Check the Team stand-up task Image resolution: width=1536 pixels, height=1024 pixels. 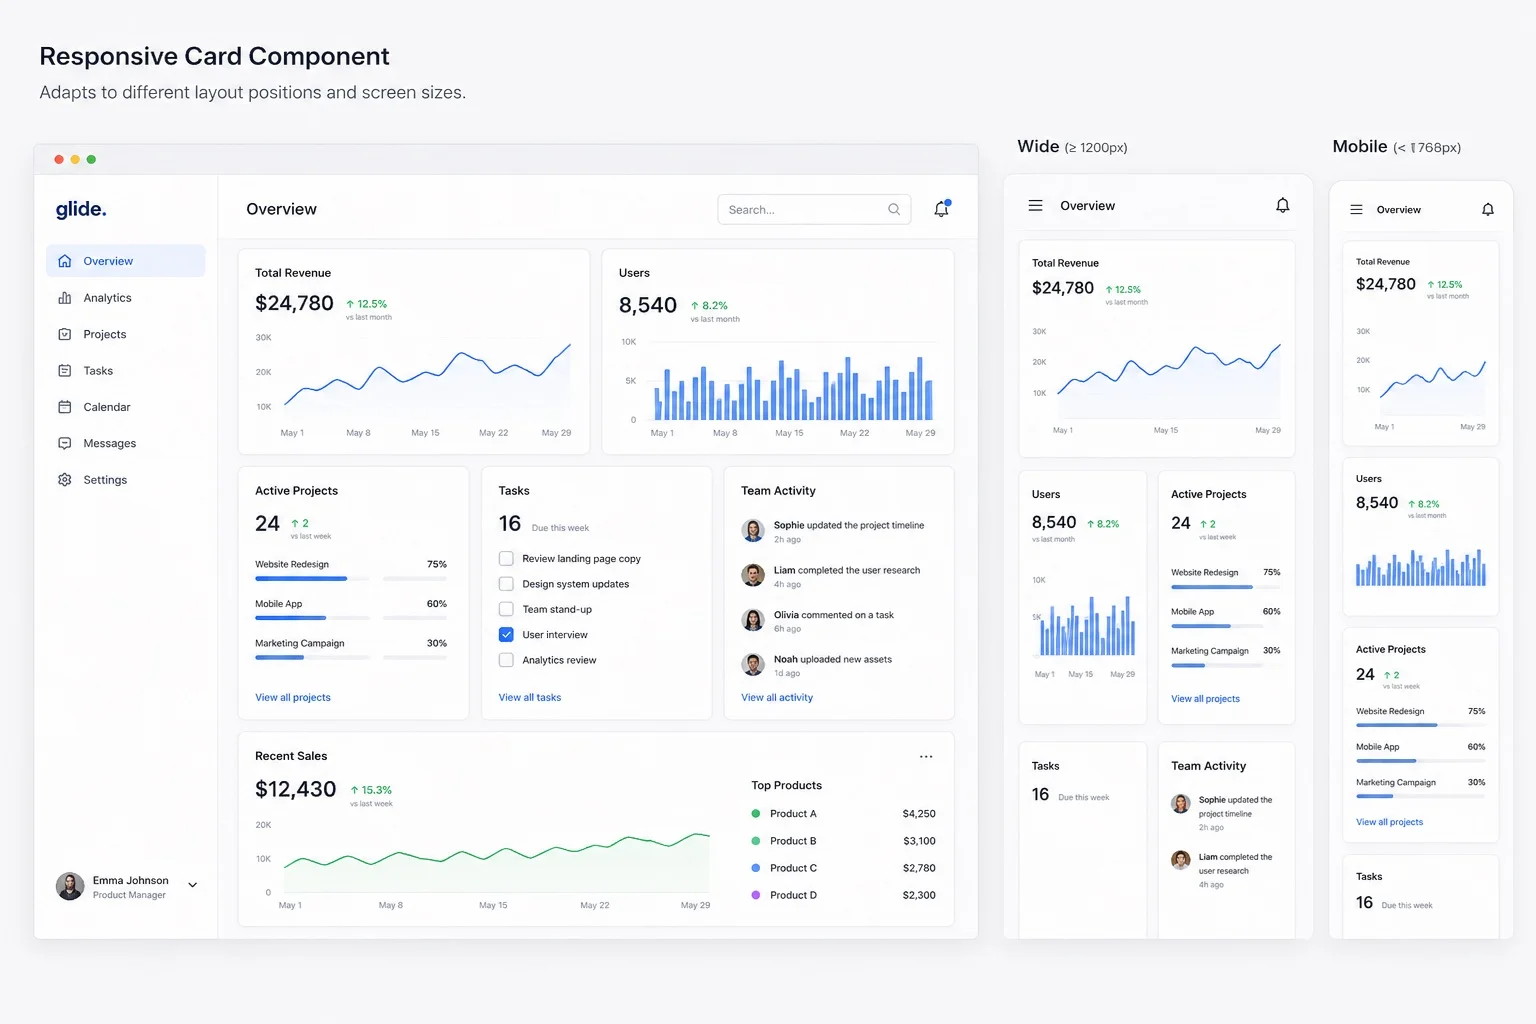506,609
